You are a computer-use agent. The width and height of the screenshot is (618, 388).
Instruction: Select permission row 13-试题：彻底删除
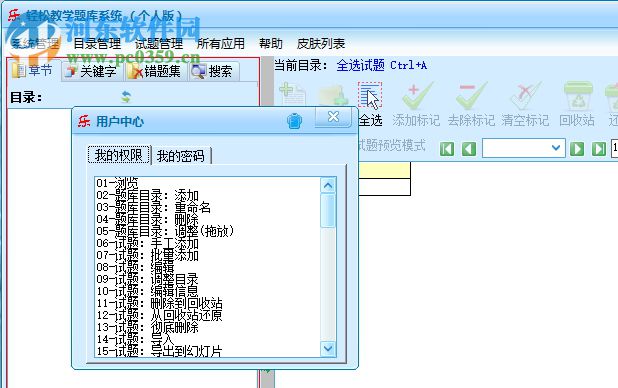pyautogui.click(x=208, y=327)
